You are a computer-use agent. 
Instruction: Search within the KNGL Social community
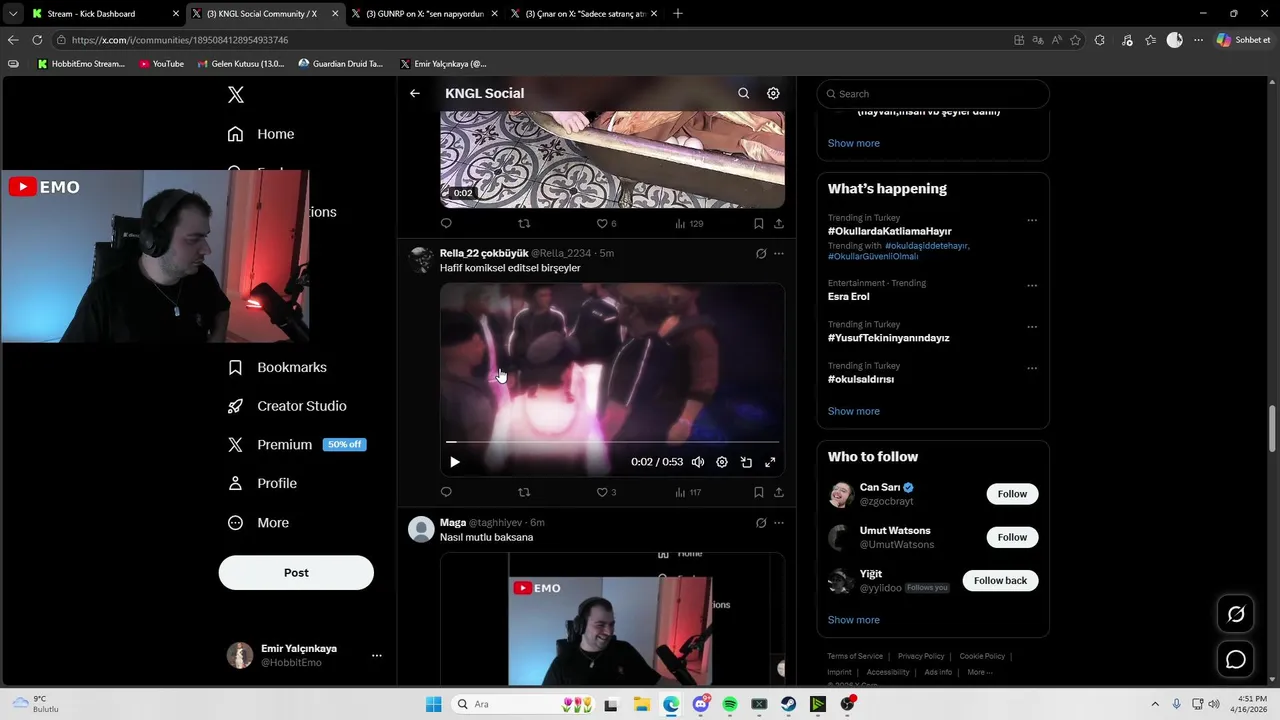point(743,93)
